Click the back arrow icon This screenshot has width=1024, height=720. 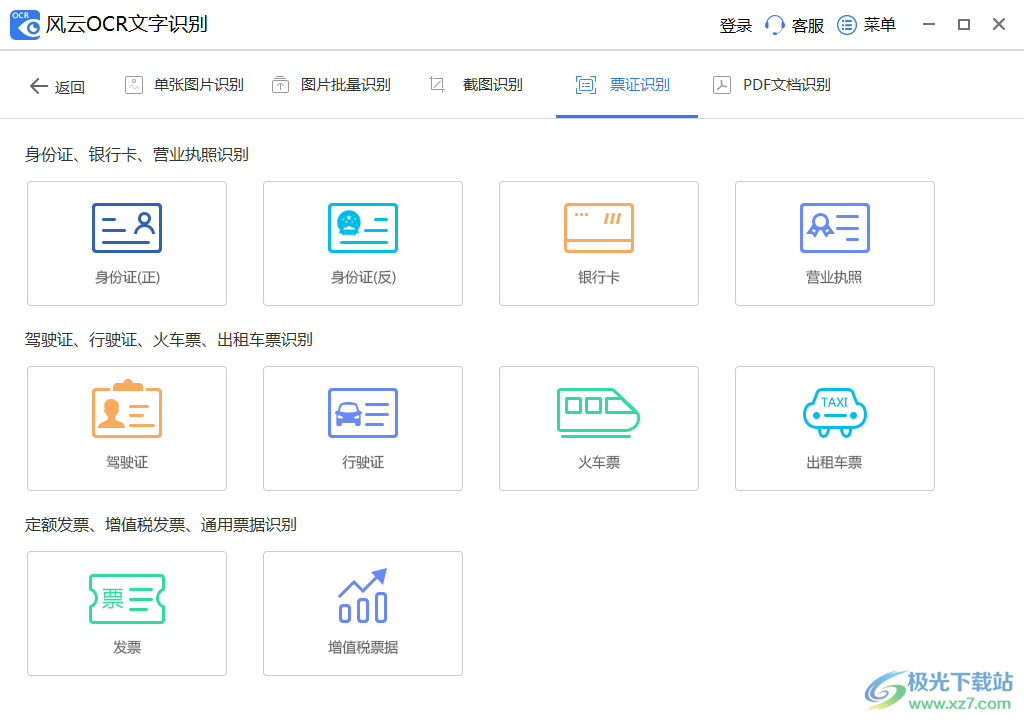coord(39,86)
